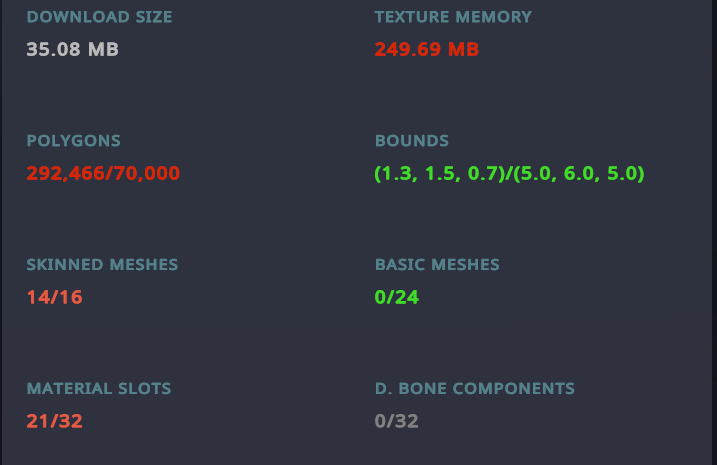Image resolution: width=717 pixels, height=465 pixels.
Task: Select the 249.69 MB texture memory value
Action: pyautogui.click(x=427, y=49)
